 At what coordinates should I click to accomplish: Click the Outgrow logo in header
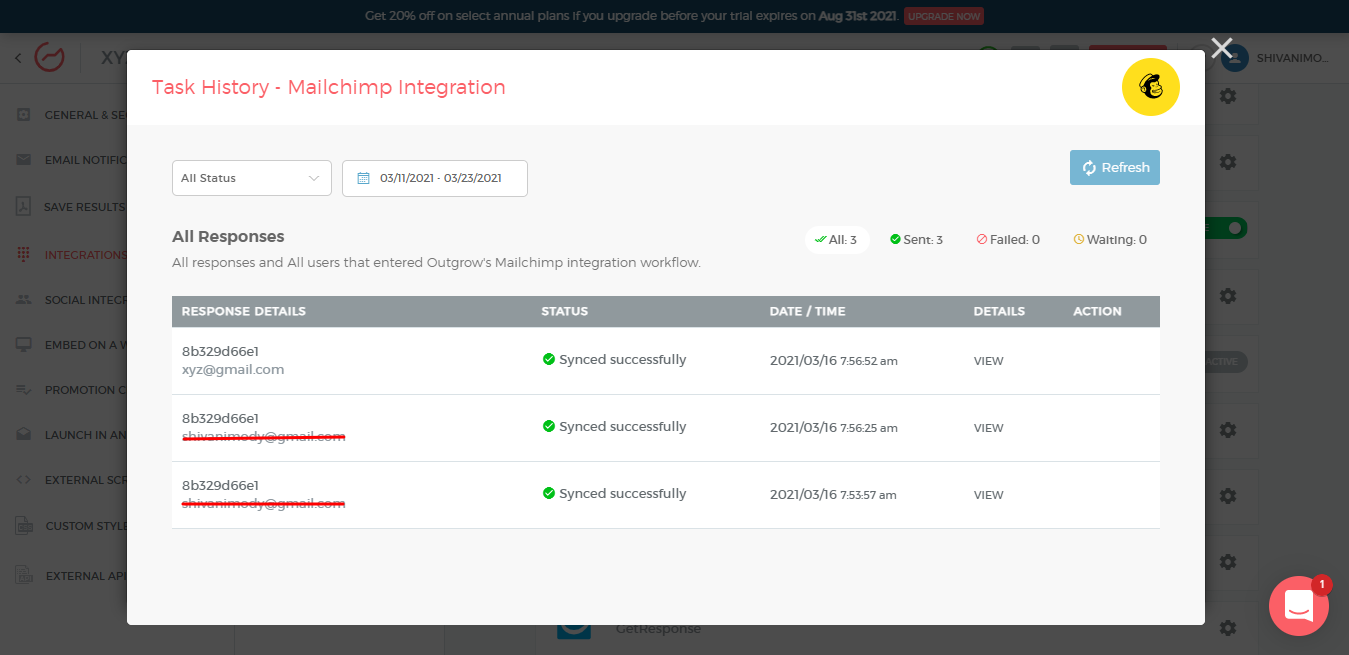[49, 58]
